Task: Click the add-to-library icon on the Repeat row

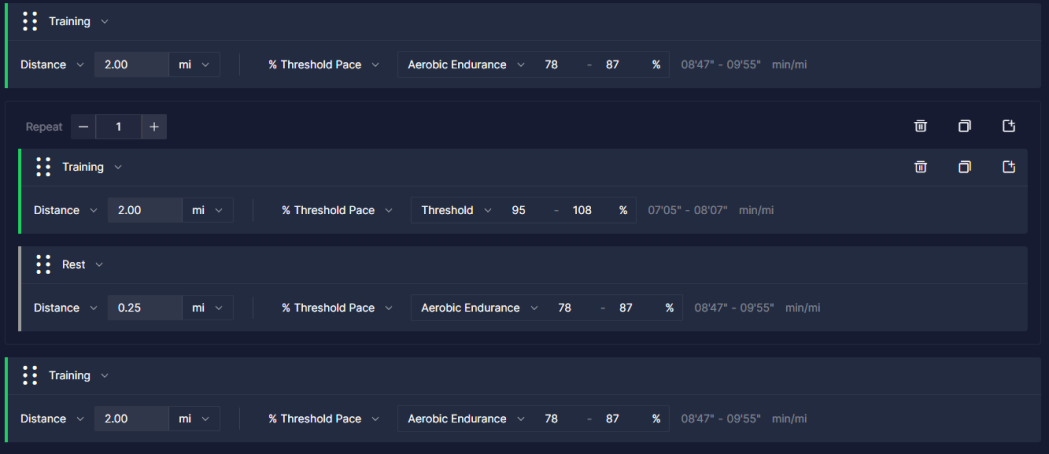Action: (x=1009, y=126)
